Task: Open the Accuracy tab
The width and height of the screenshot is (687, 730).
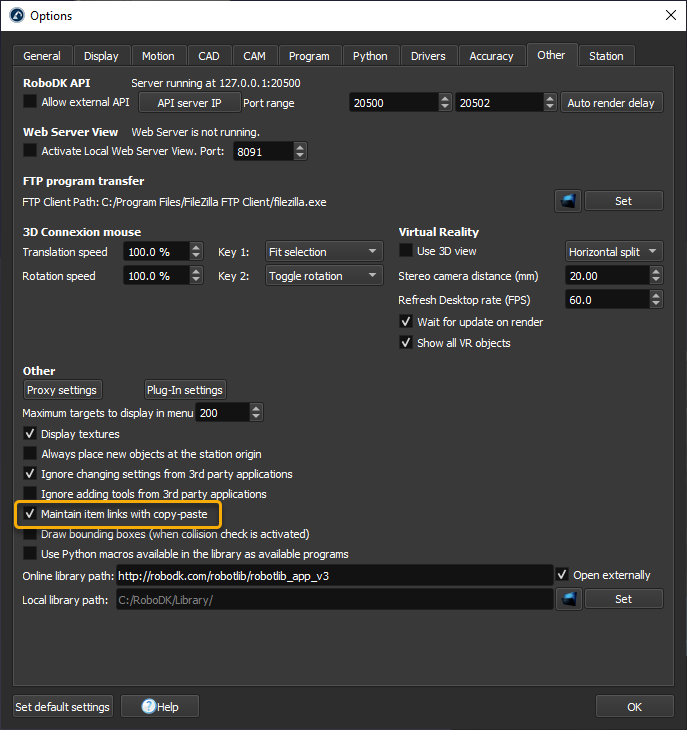Action: [x=491, y=56]
